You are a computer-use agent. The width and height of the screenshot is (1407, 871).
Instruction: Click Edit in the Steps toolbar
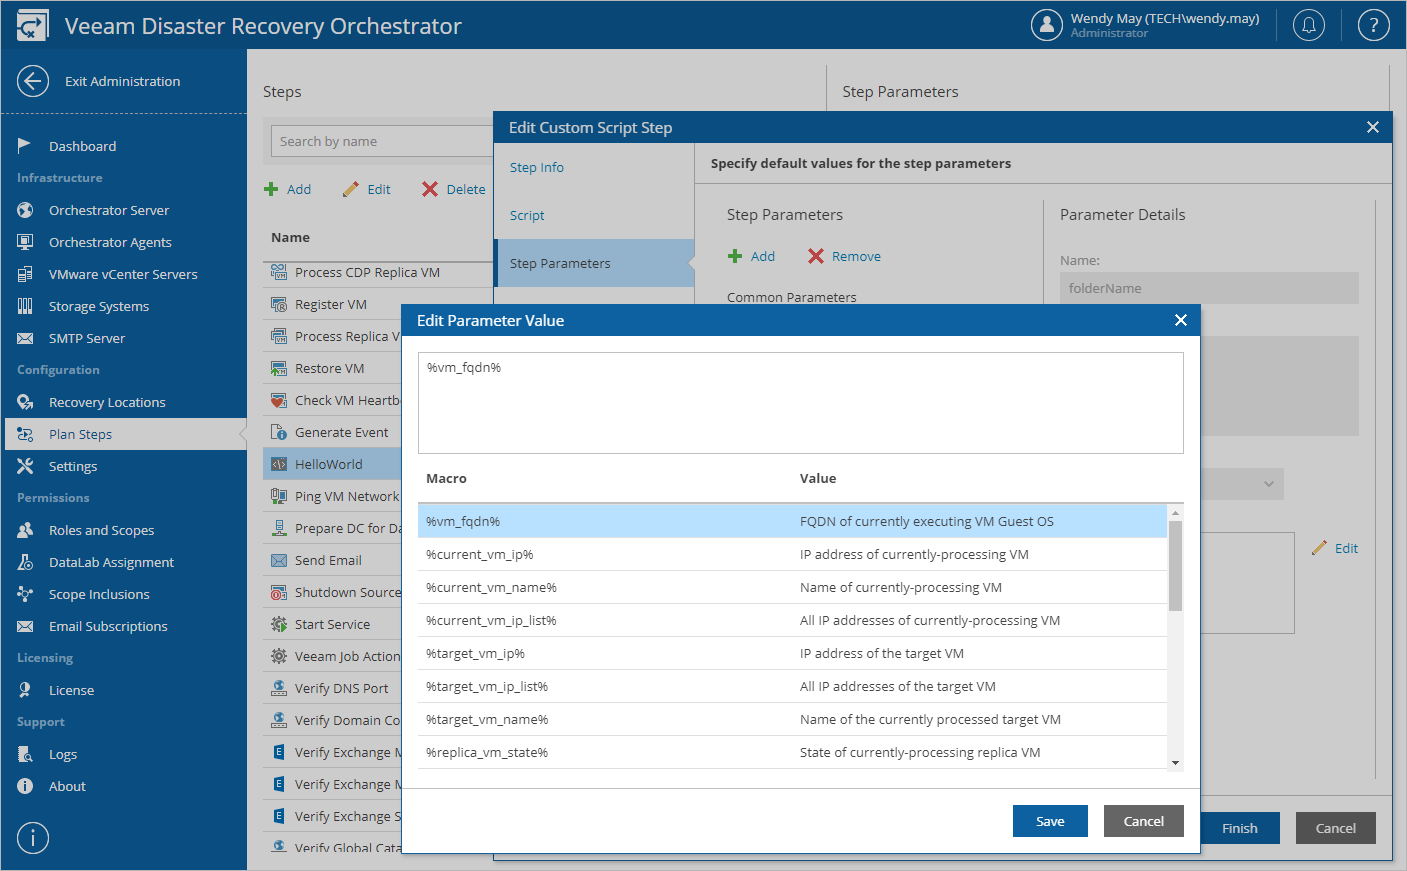[366, 189]
